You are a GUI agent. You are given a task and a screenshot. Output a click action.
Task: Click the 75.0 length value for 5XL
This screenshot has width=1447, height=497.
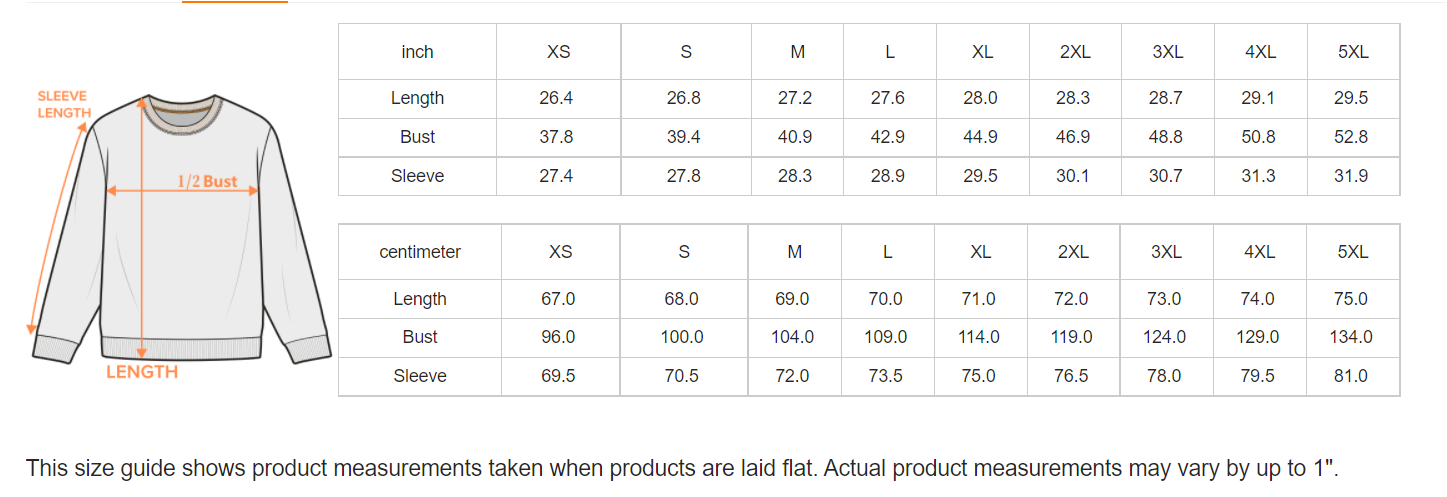[x=1351, y=299]
